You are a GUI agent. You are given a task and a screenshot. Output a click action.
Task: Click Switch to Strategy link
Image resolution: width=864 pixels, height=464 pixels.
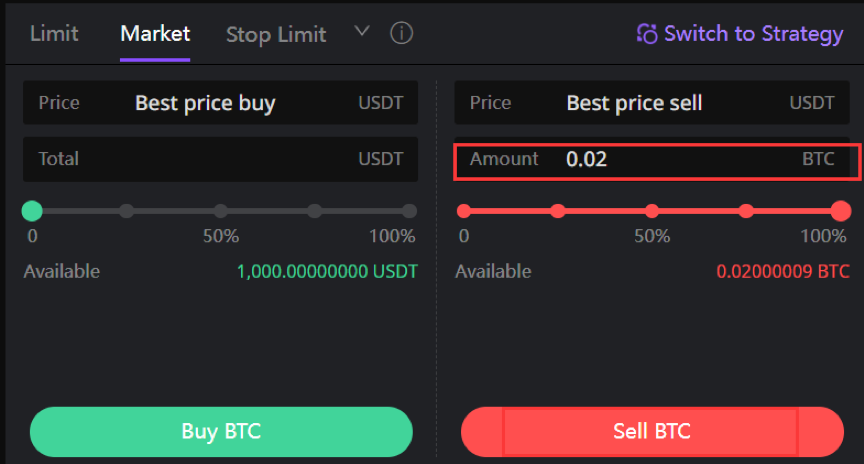point(740,34)
